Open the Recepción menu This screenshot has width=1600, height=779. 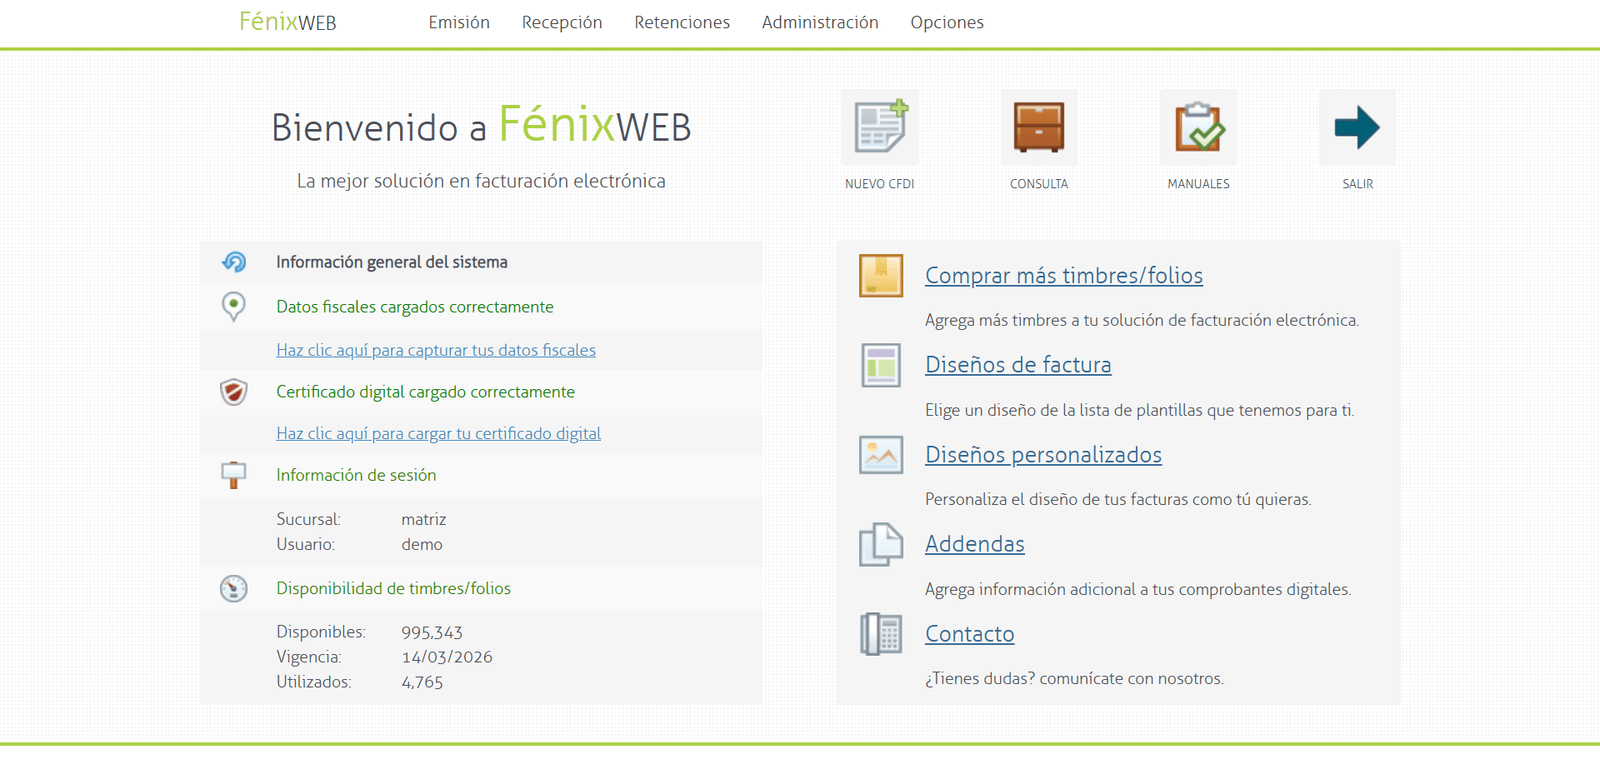point(562,22)
